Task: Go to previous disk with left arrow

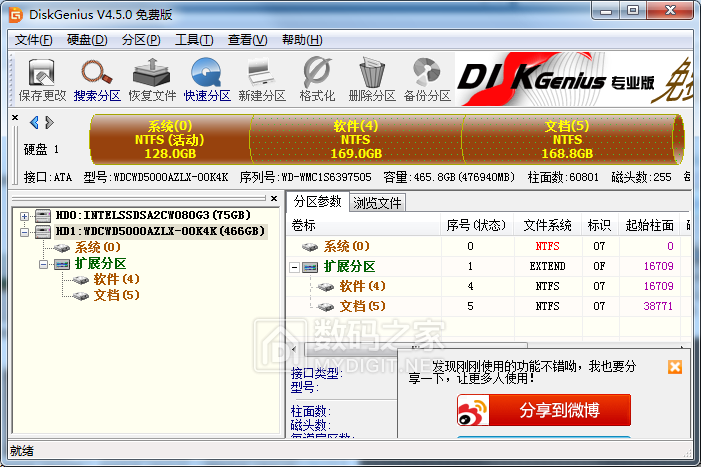Action: click(x=34, y=123)
